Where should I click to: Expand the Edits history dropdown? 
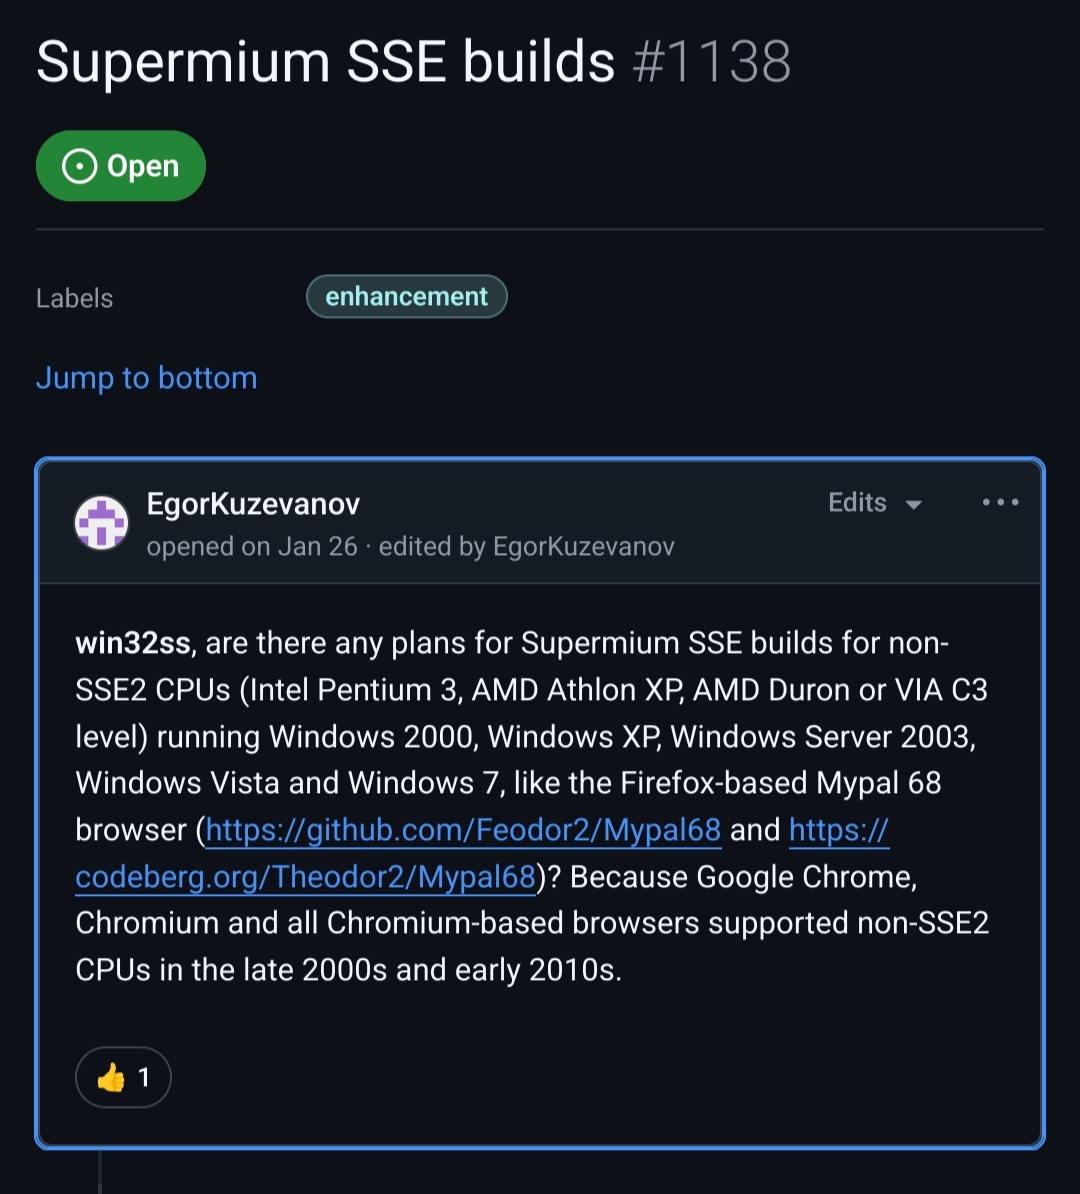tap(874, 503)
